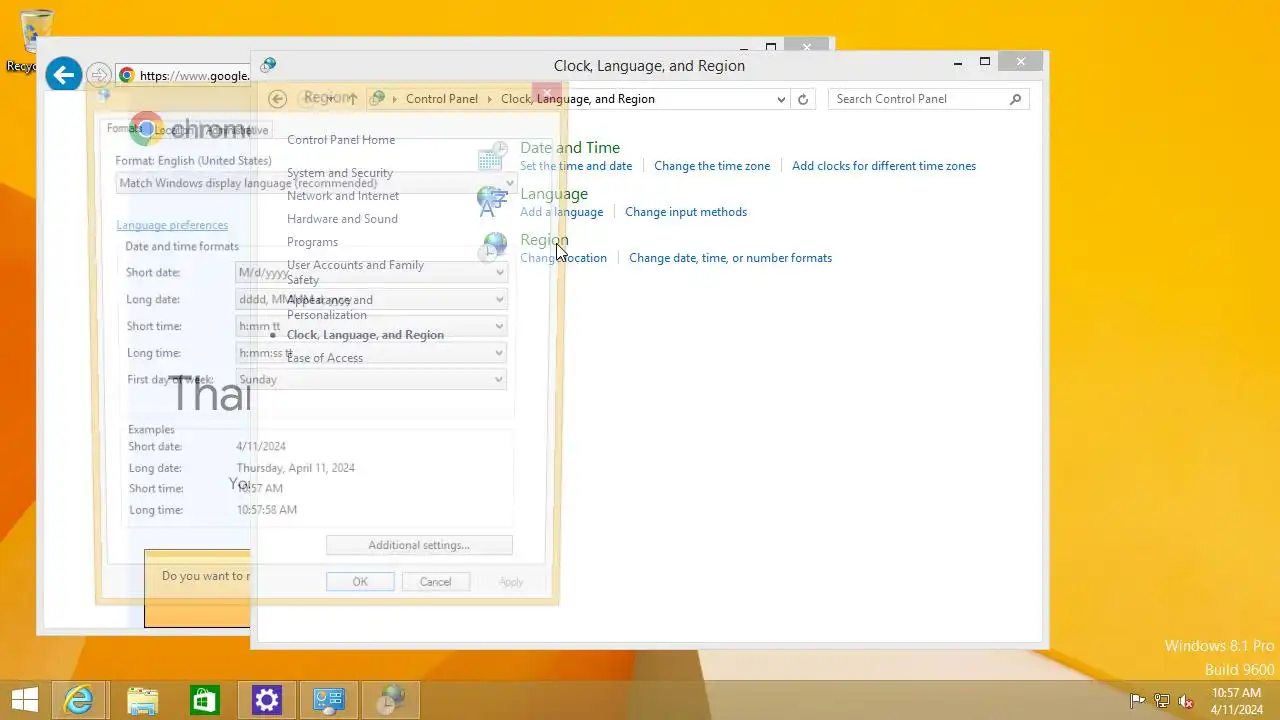This screenshot has height=720, width=1280.
Task: Switch to the Location tab in Region dialog
Action: point(173,130)
